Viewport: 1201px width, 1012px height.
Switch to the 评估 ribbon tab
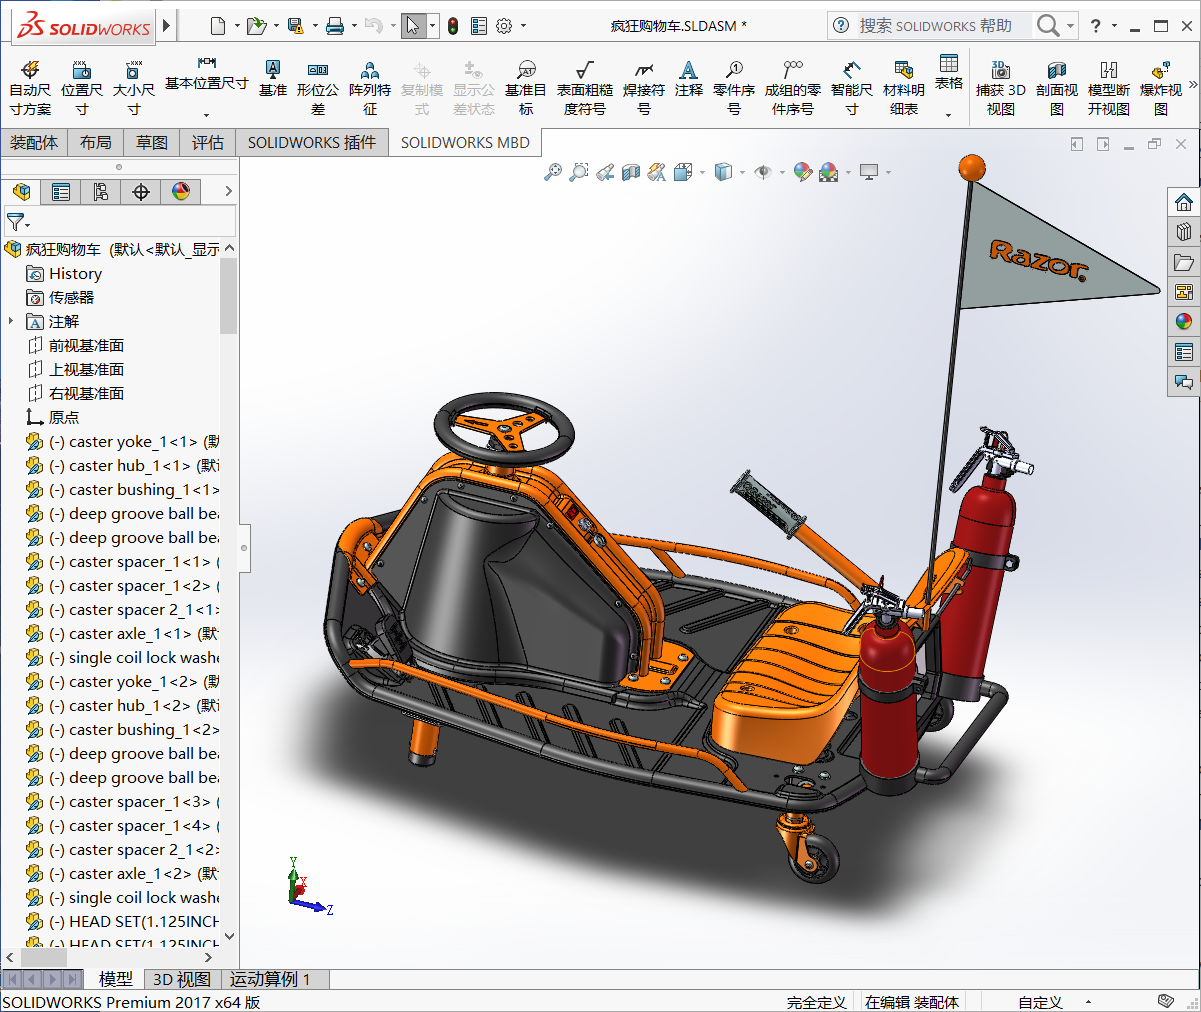(208, 143)
